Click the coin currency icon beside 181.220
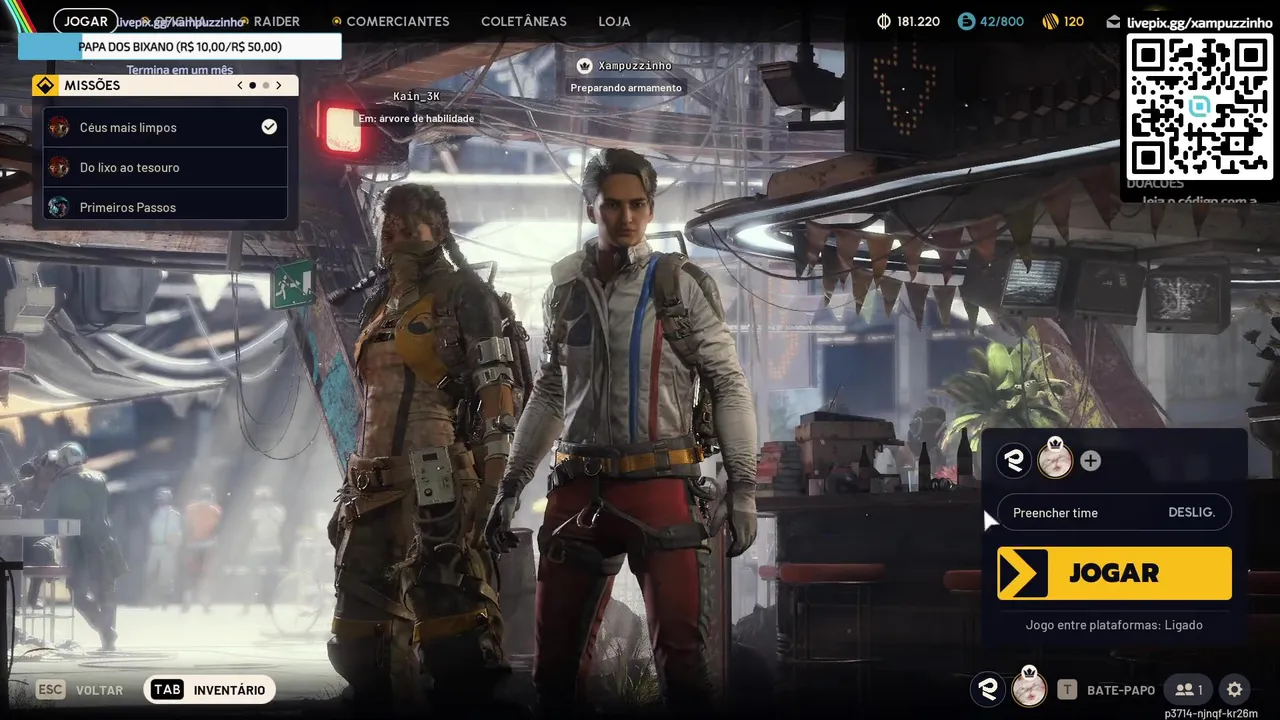The width and height of the screenshot is (1280, 720). pyautogui.click(x=884, y=21)
